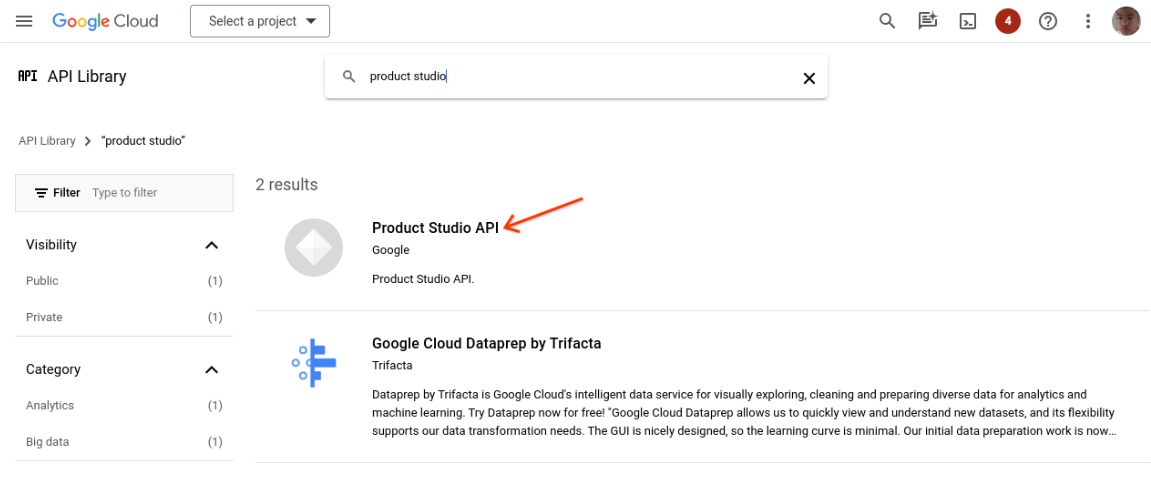Collapse the Visibility filter section
The image size is (1151, 485).
coord(211,245)
